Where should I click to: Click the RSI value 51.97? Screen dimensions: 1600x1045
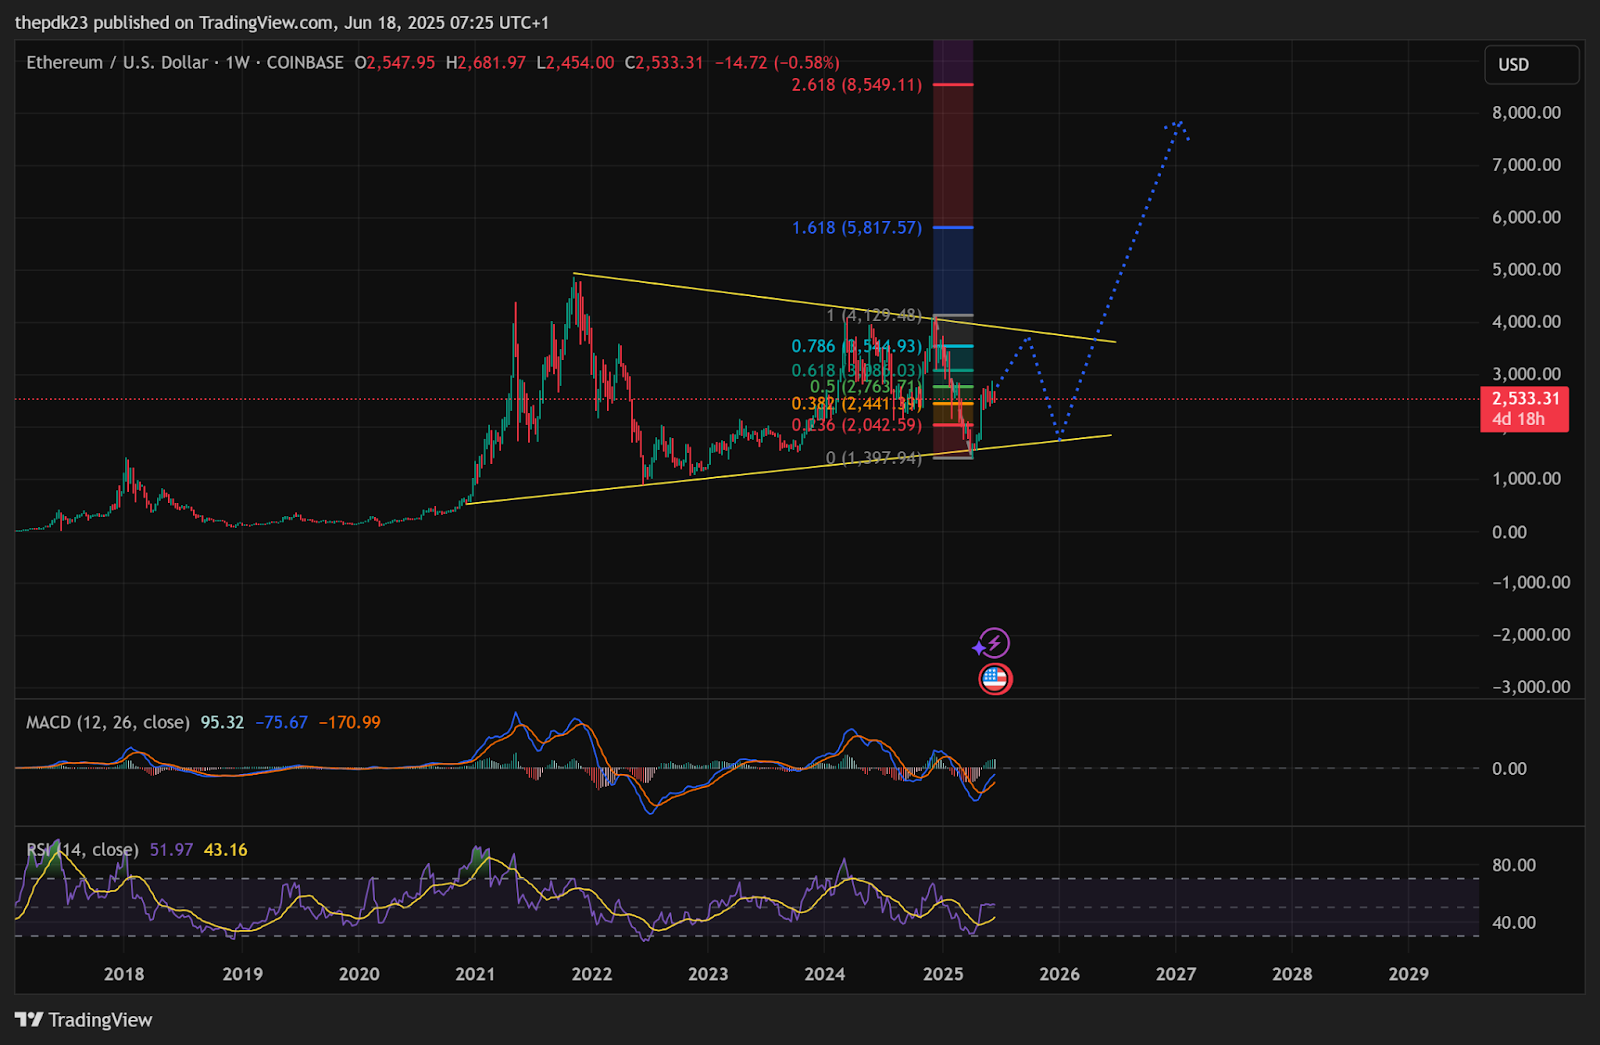coord(171,850)
